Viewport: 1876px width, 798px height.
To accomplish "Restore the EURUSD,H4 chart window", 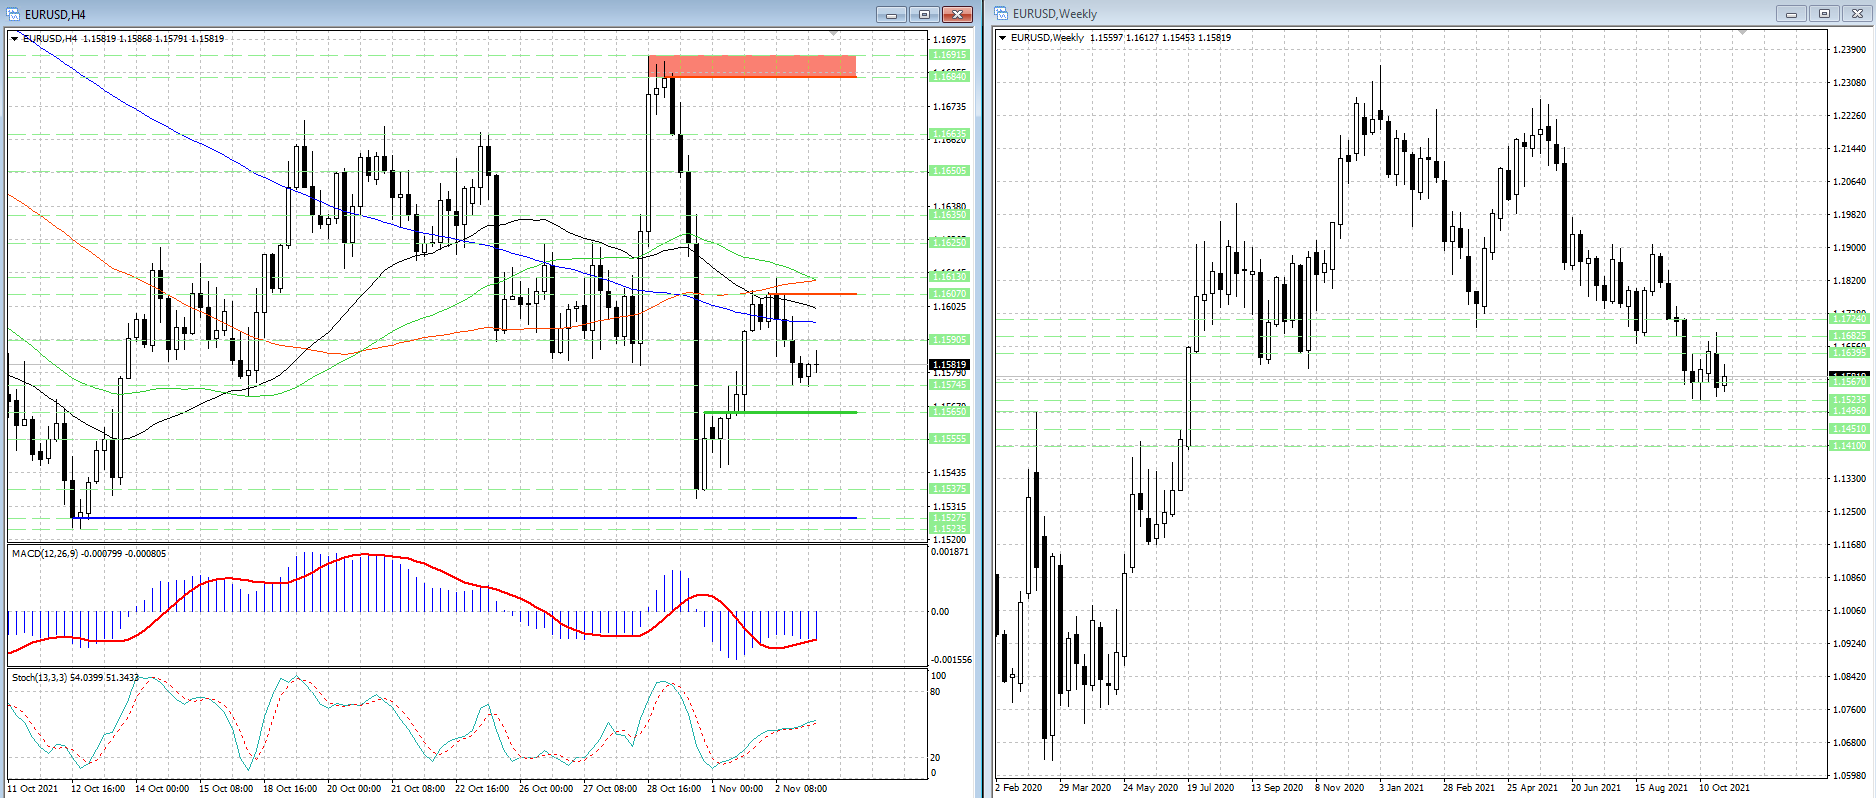I will click(x=924, y=14).
